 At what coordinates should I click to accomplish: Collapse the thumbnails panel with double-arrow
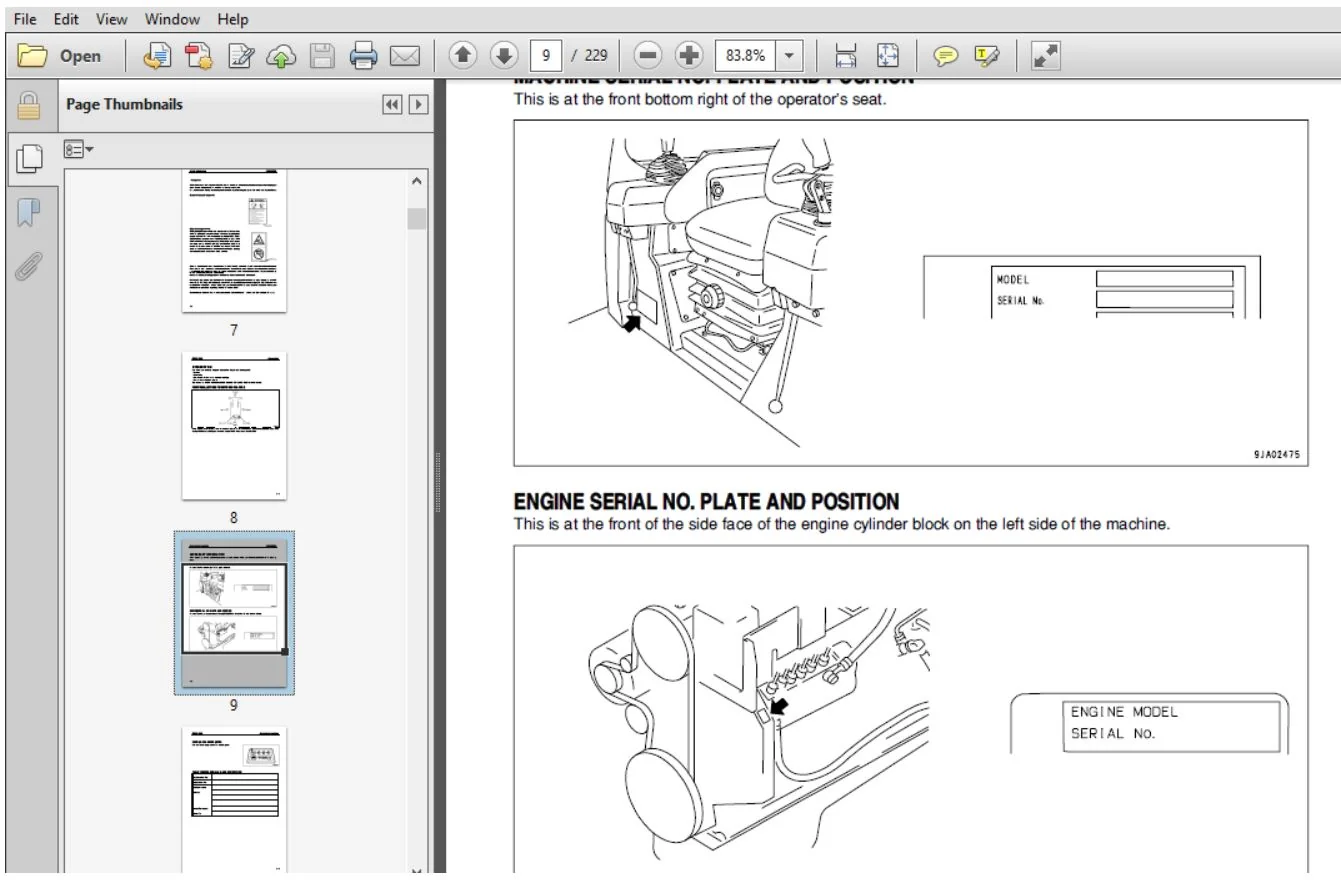pyautogui.click(x=392, y=105)
